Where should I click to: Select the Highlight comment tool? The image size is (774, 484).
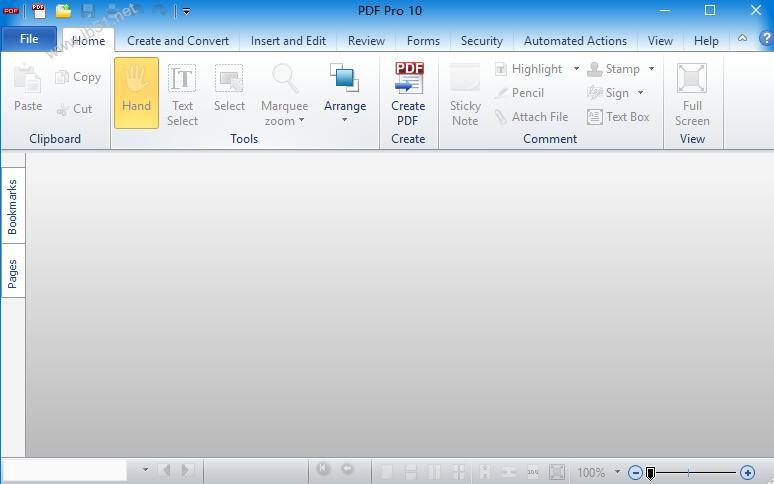pos(529,69)
